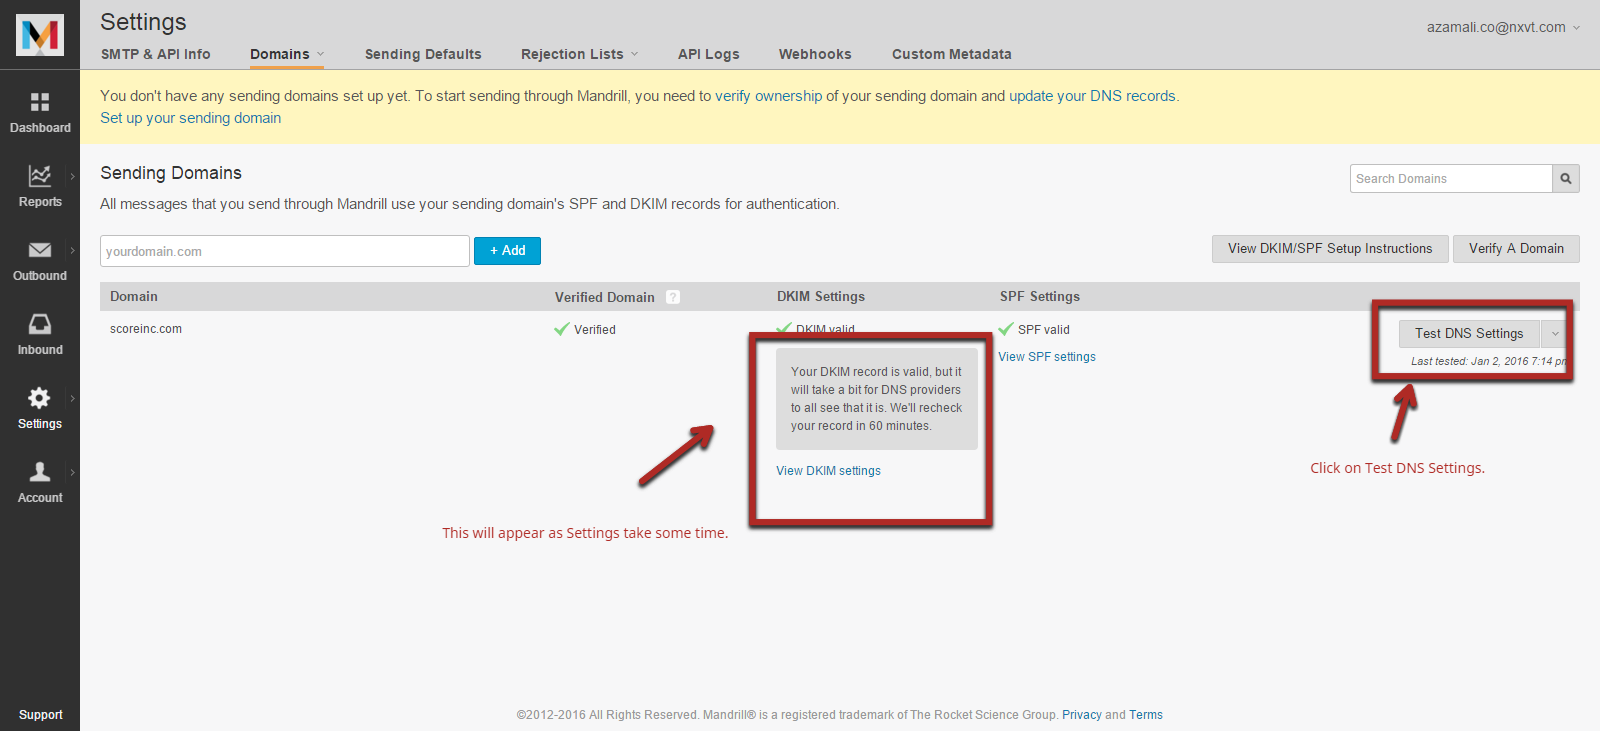Viewport: 1600px width, 731px height.
Task: Click Support in the sidebar
Action: (40, 715)
